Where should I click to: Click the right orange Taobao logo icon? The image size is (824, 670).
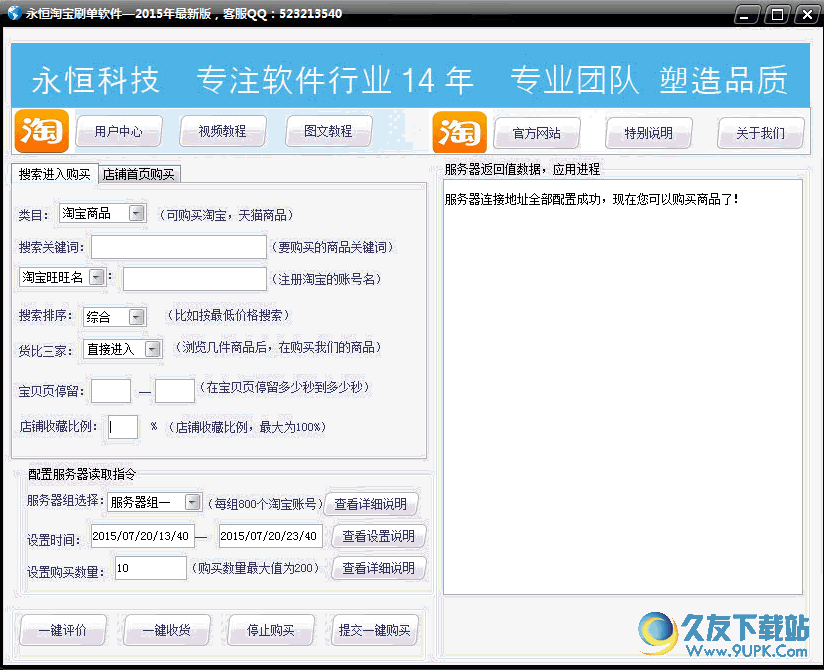tap(459, 132)
